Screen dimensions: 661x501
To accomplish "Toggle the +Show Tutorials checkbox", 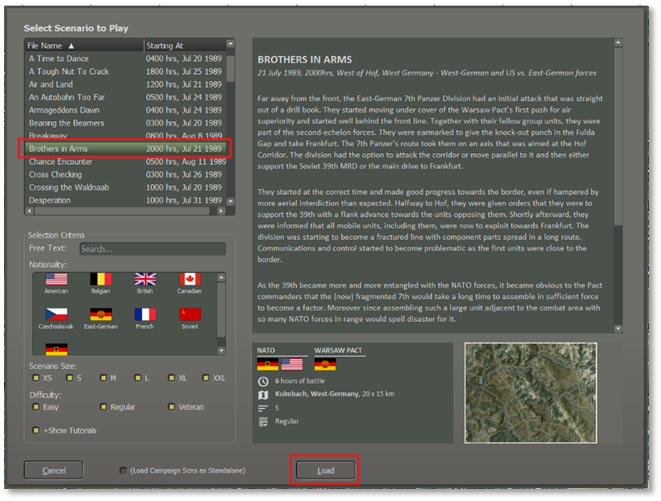I will [35, 429].
